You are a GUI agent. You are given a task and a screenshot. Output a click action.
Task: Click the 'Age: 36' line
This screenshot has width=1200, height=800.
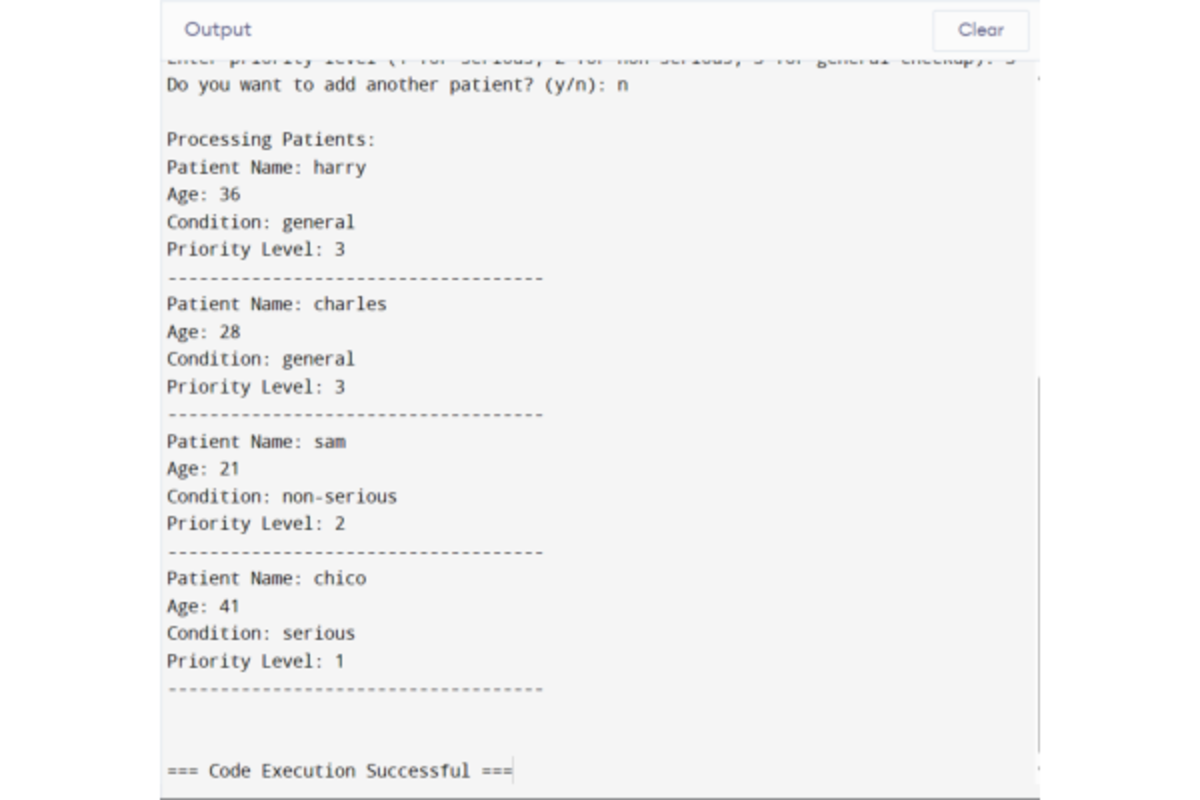202,195
